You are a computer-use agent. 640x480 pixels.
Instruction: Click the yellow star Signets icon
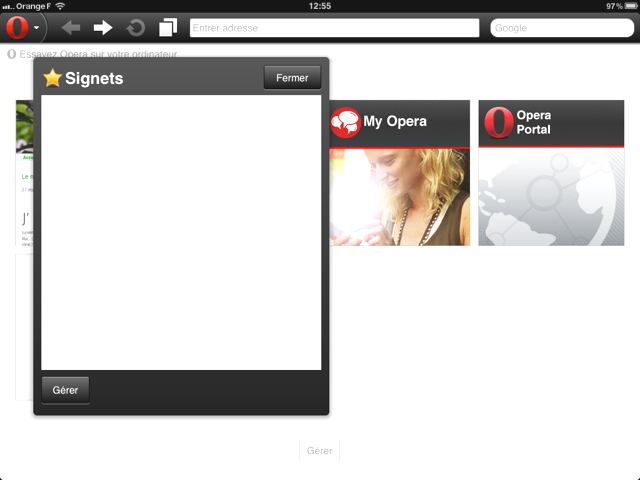coord(53,78)
